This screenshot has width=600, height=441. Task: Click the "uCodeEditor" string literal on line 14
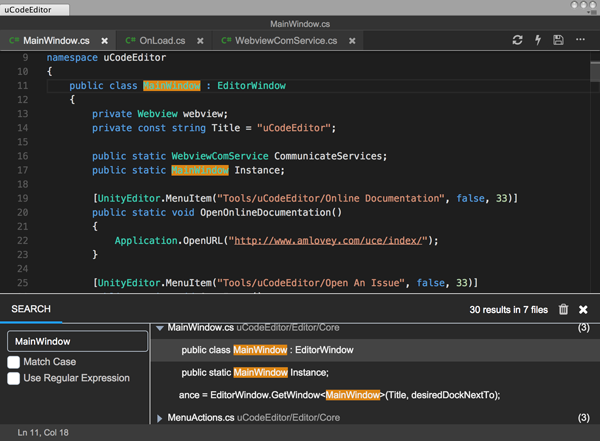click(294, 128)
